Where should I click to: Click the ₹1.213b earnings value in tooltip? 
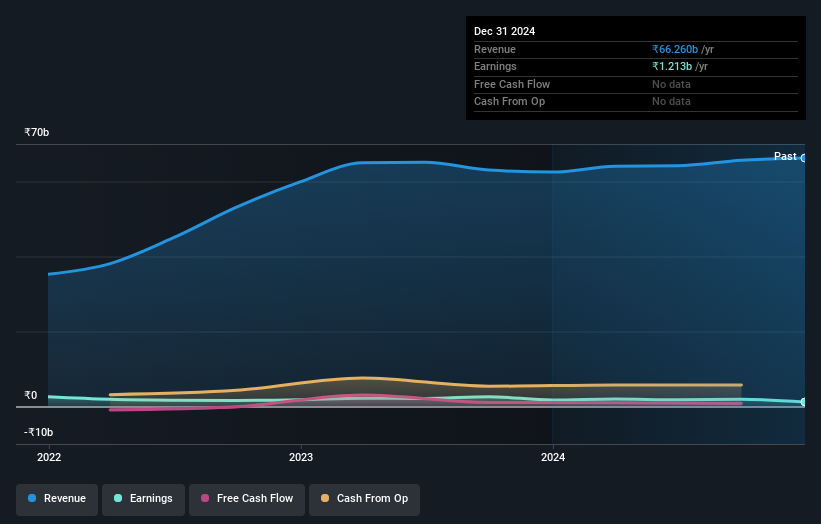tap(672, 66)
